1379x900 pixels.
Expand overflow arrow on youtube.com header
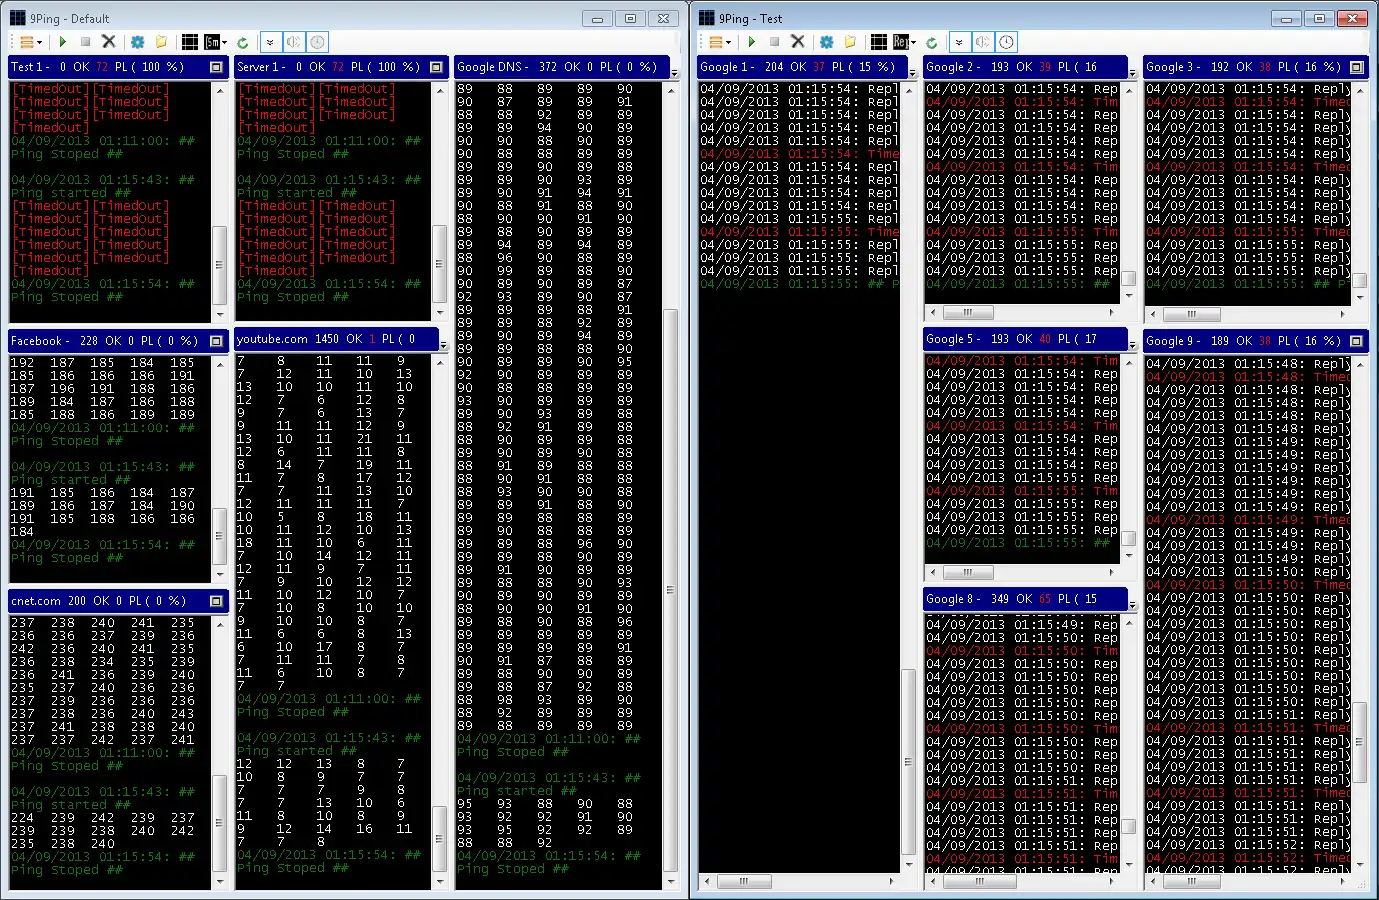coord(442,345)
